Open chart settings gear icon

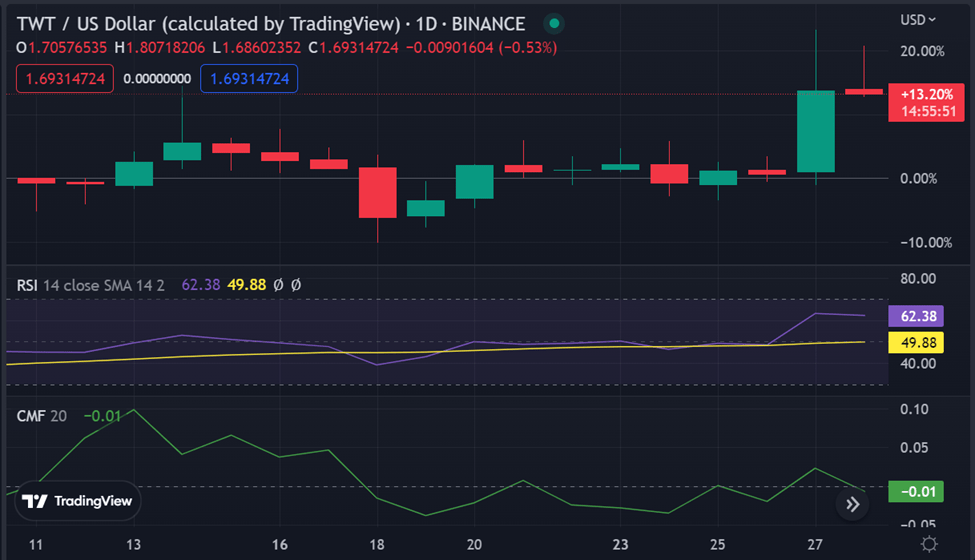929,544
